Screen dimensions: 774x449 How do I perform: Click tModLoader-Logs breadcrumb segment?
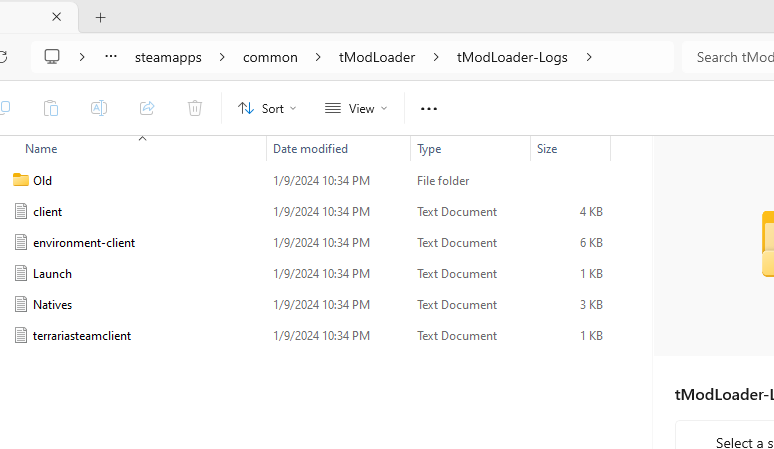[x=512, y=57]
